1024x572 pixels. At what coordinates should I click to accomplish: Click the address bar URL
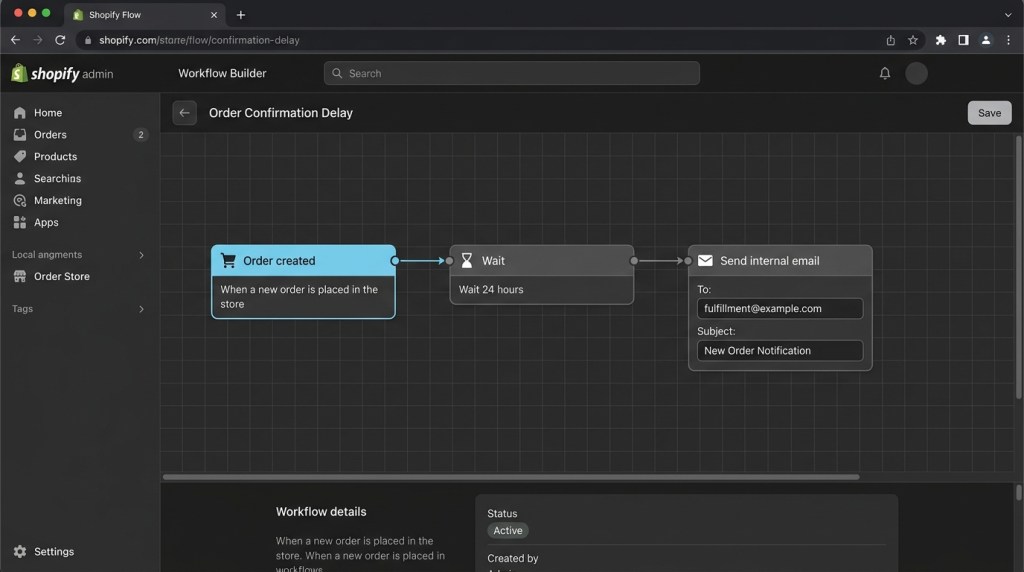tap(199, 40)
